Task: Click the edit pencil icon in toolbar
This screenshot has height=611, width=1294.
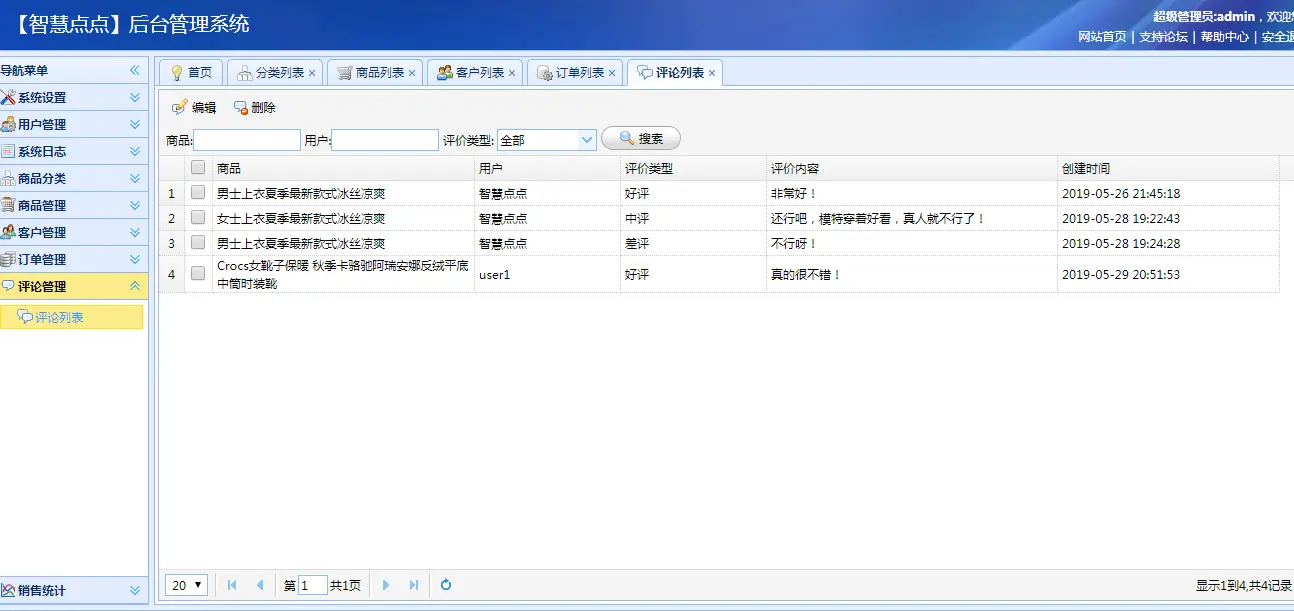Action: point(180,107)
